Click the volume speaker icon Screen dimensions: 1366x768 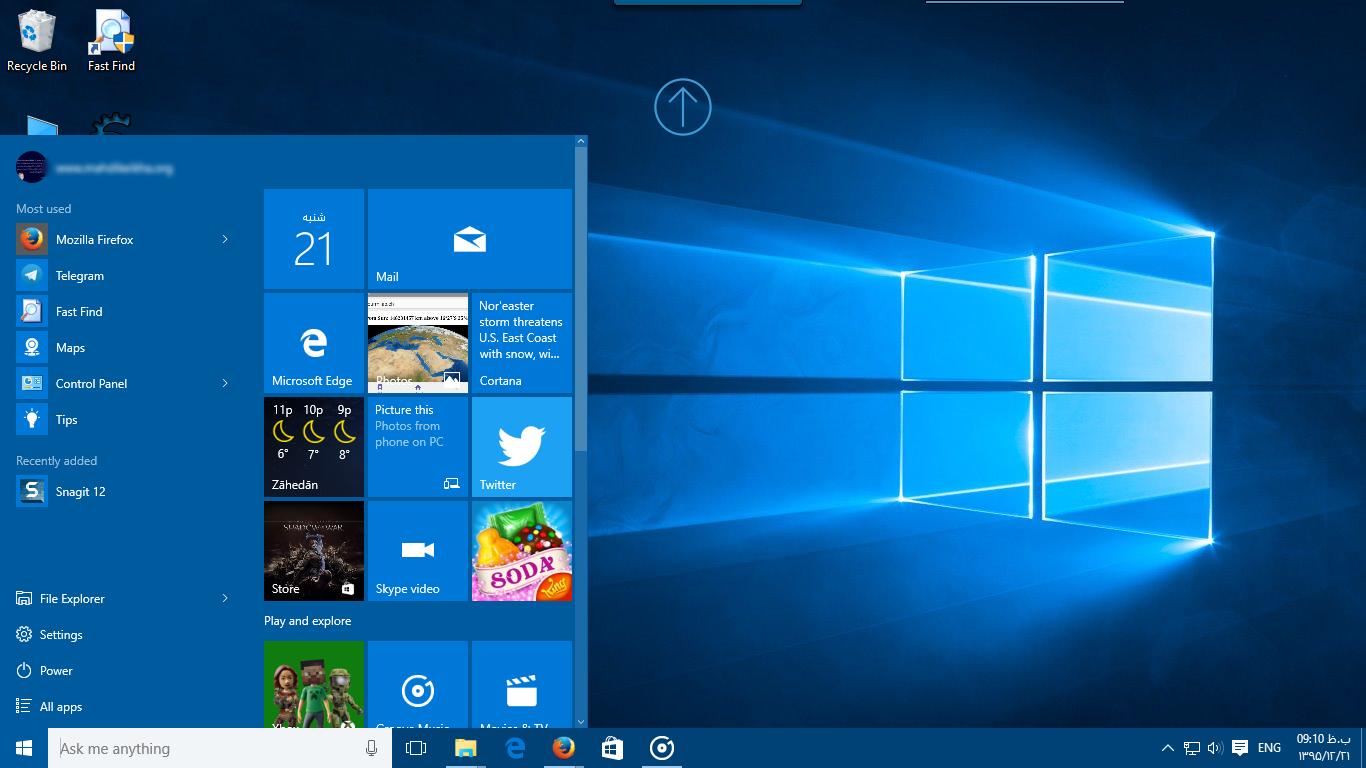pyautogui.click(x=1216, y=748)
